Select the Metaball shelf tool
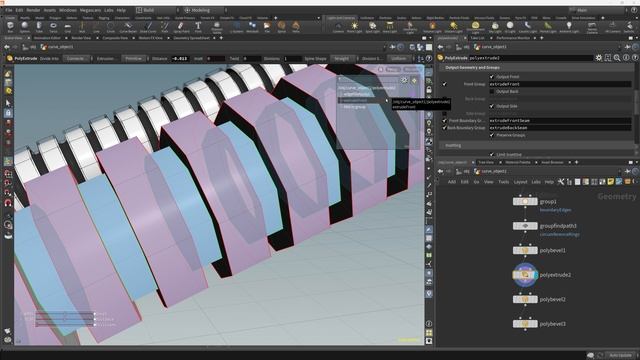640x360 pixels. (252, 27)
